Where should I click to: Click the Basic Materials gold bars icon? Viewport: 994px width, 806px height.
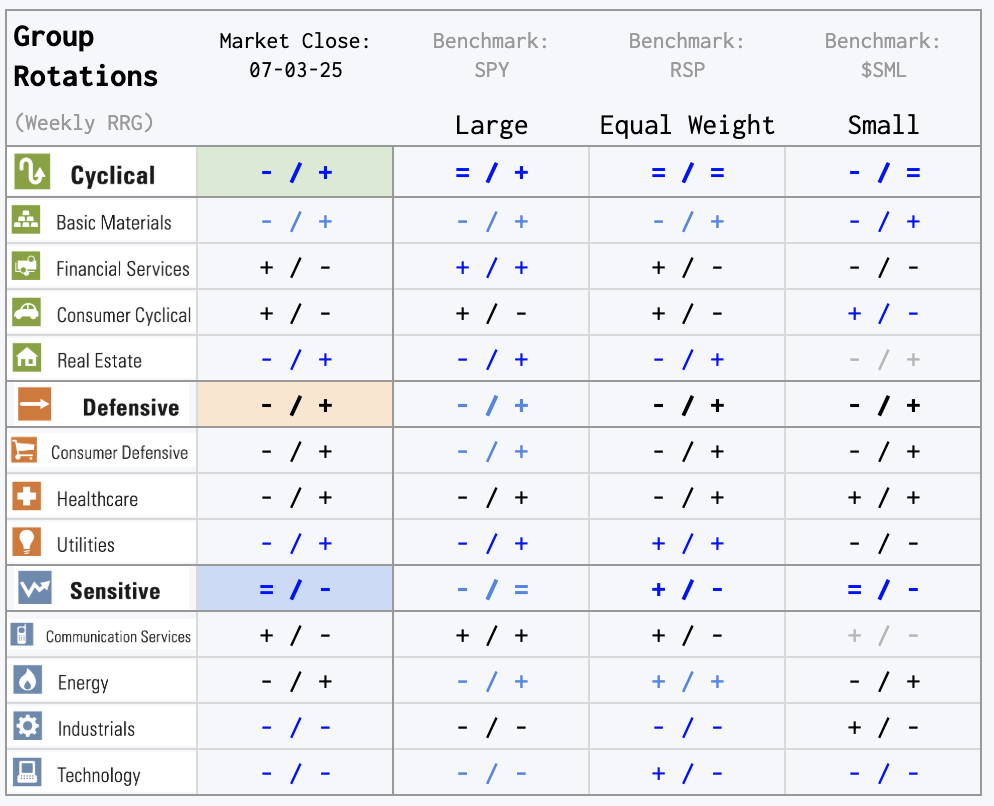click(26, 220)
